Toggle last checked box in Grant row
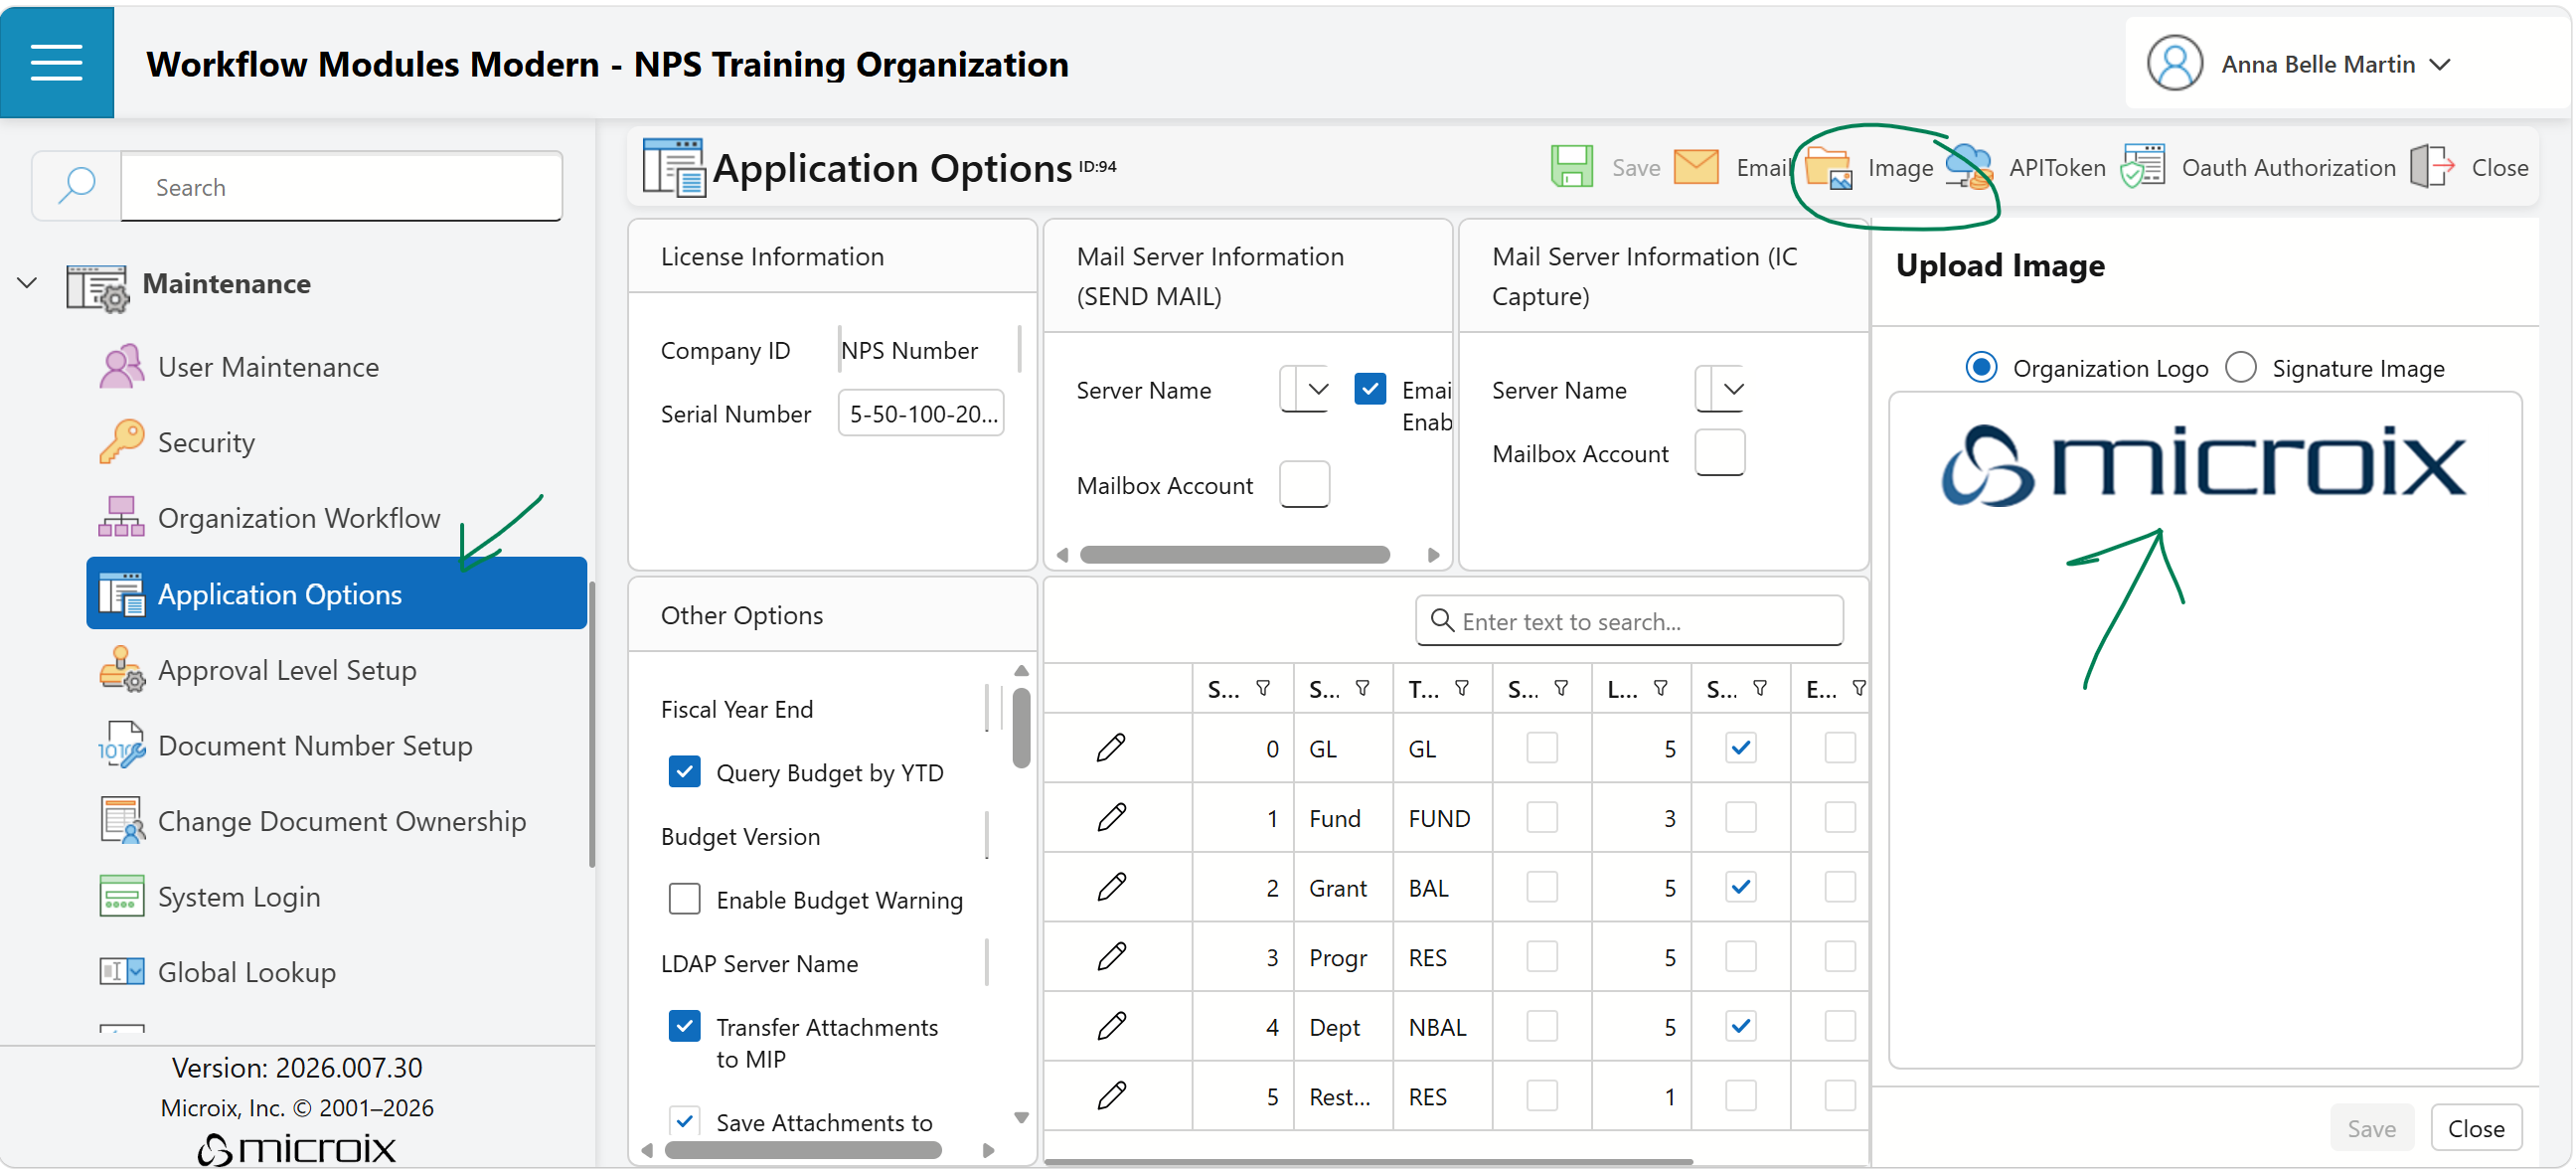Screen dimensions: 2576x1169 (x=1741, y=887)
